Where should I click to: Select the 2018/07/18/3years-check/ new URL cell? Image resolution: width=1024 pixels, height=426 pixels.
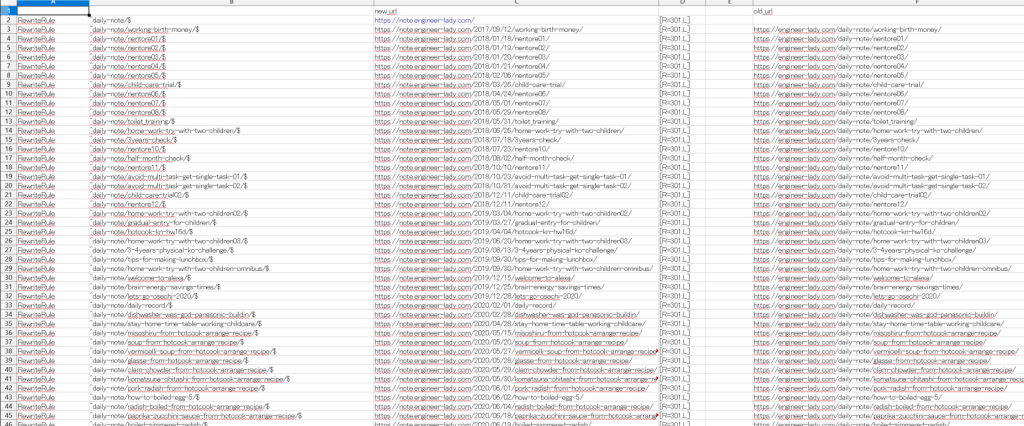point(516,139)
